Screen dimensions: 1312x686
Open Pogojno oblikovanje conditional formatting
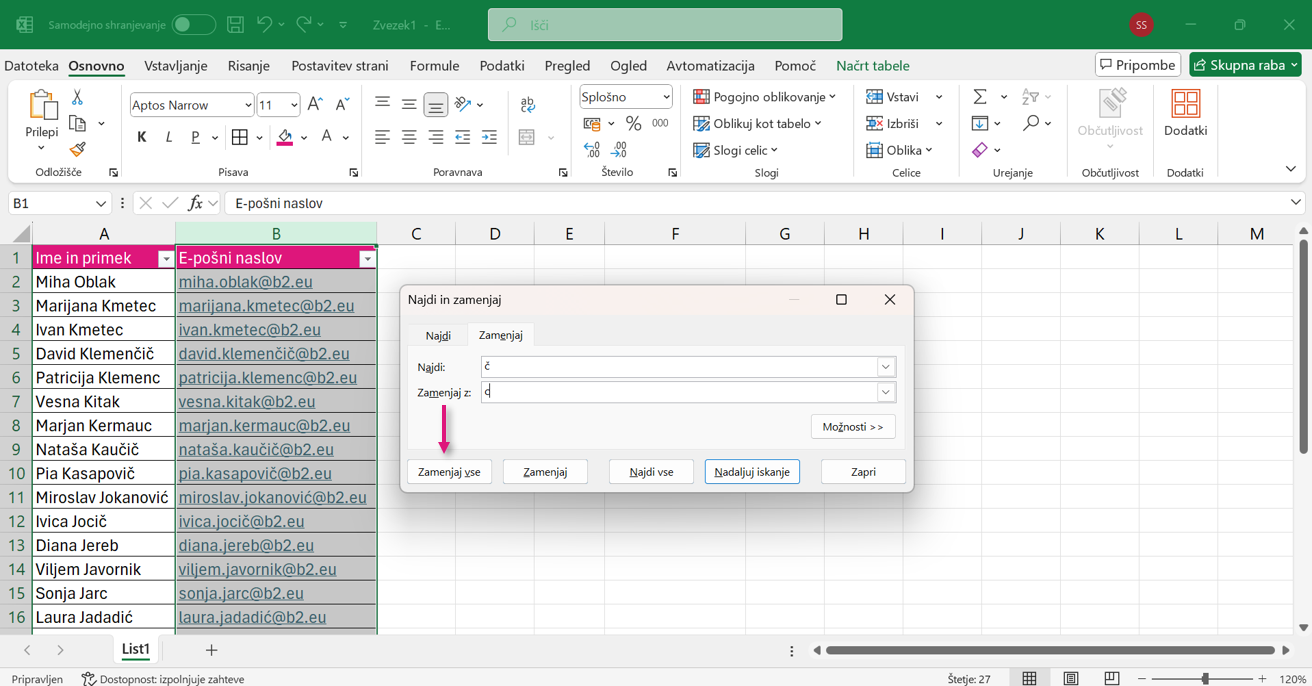(765, 97)
